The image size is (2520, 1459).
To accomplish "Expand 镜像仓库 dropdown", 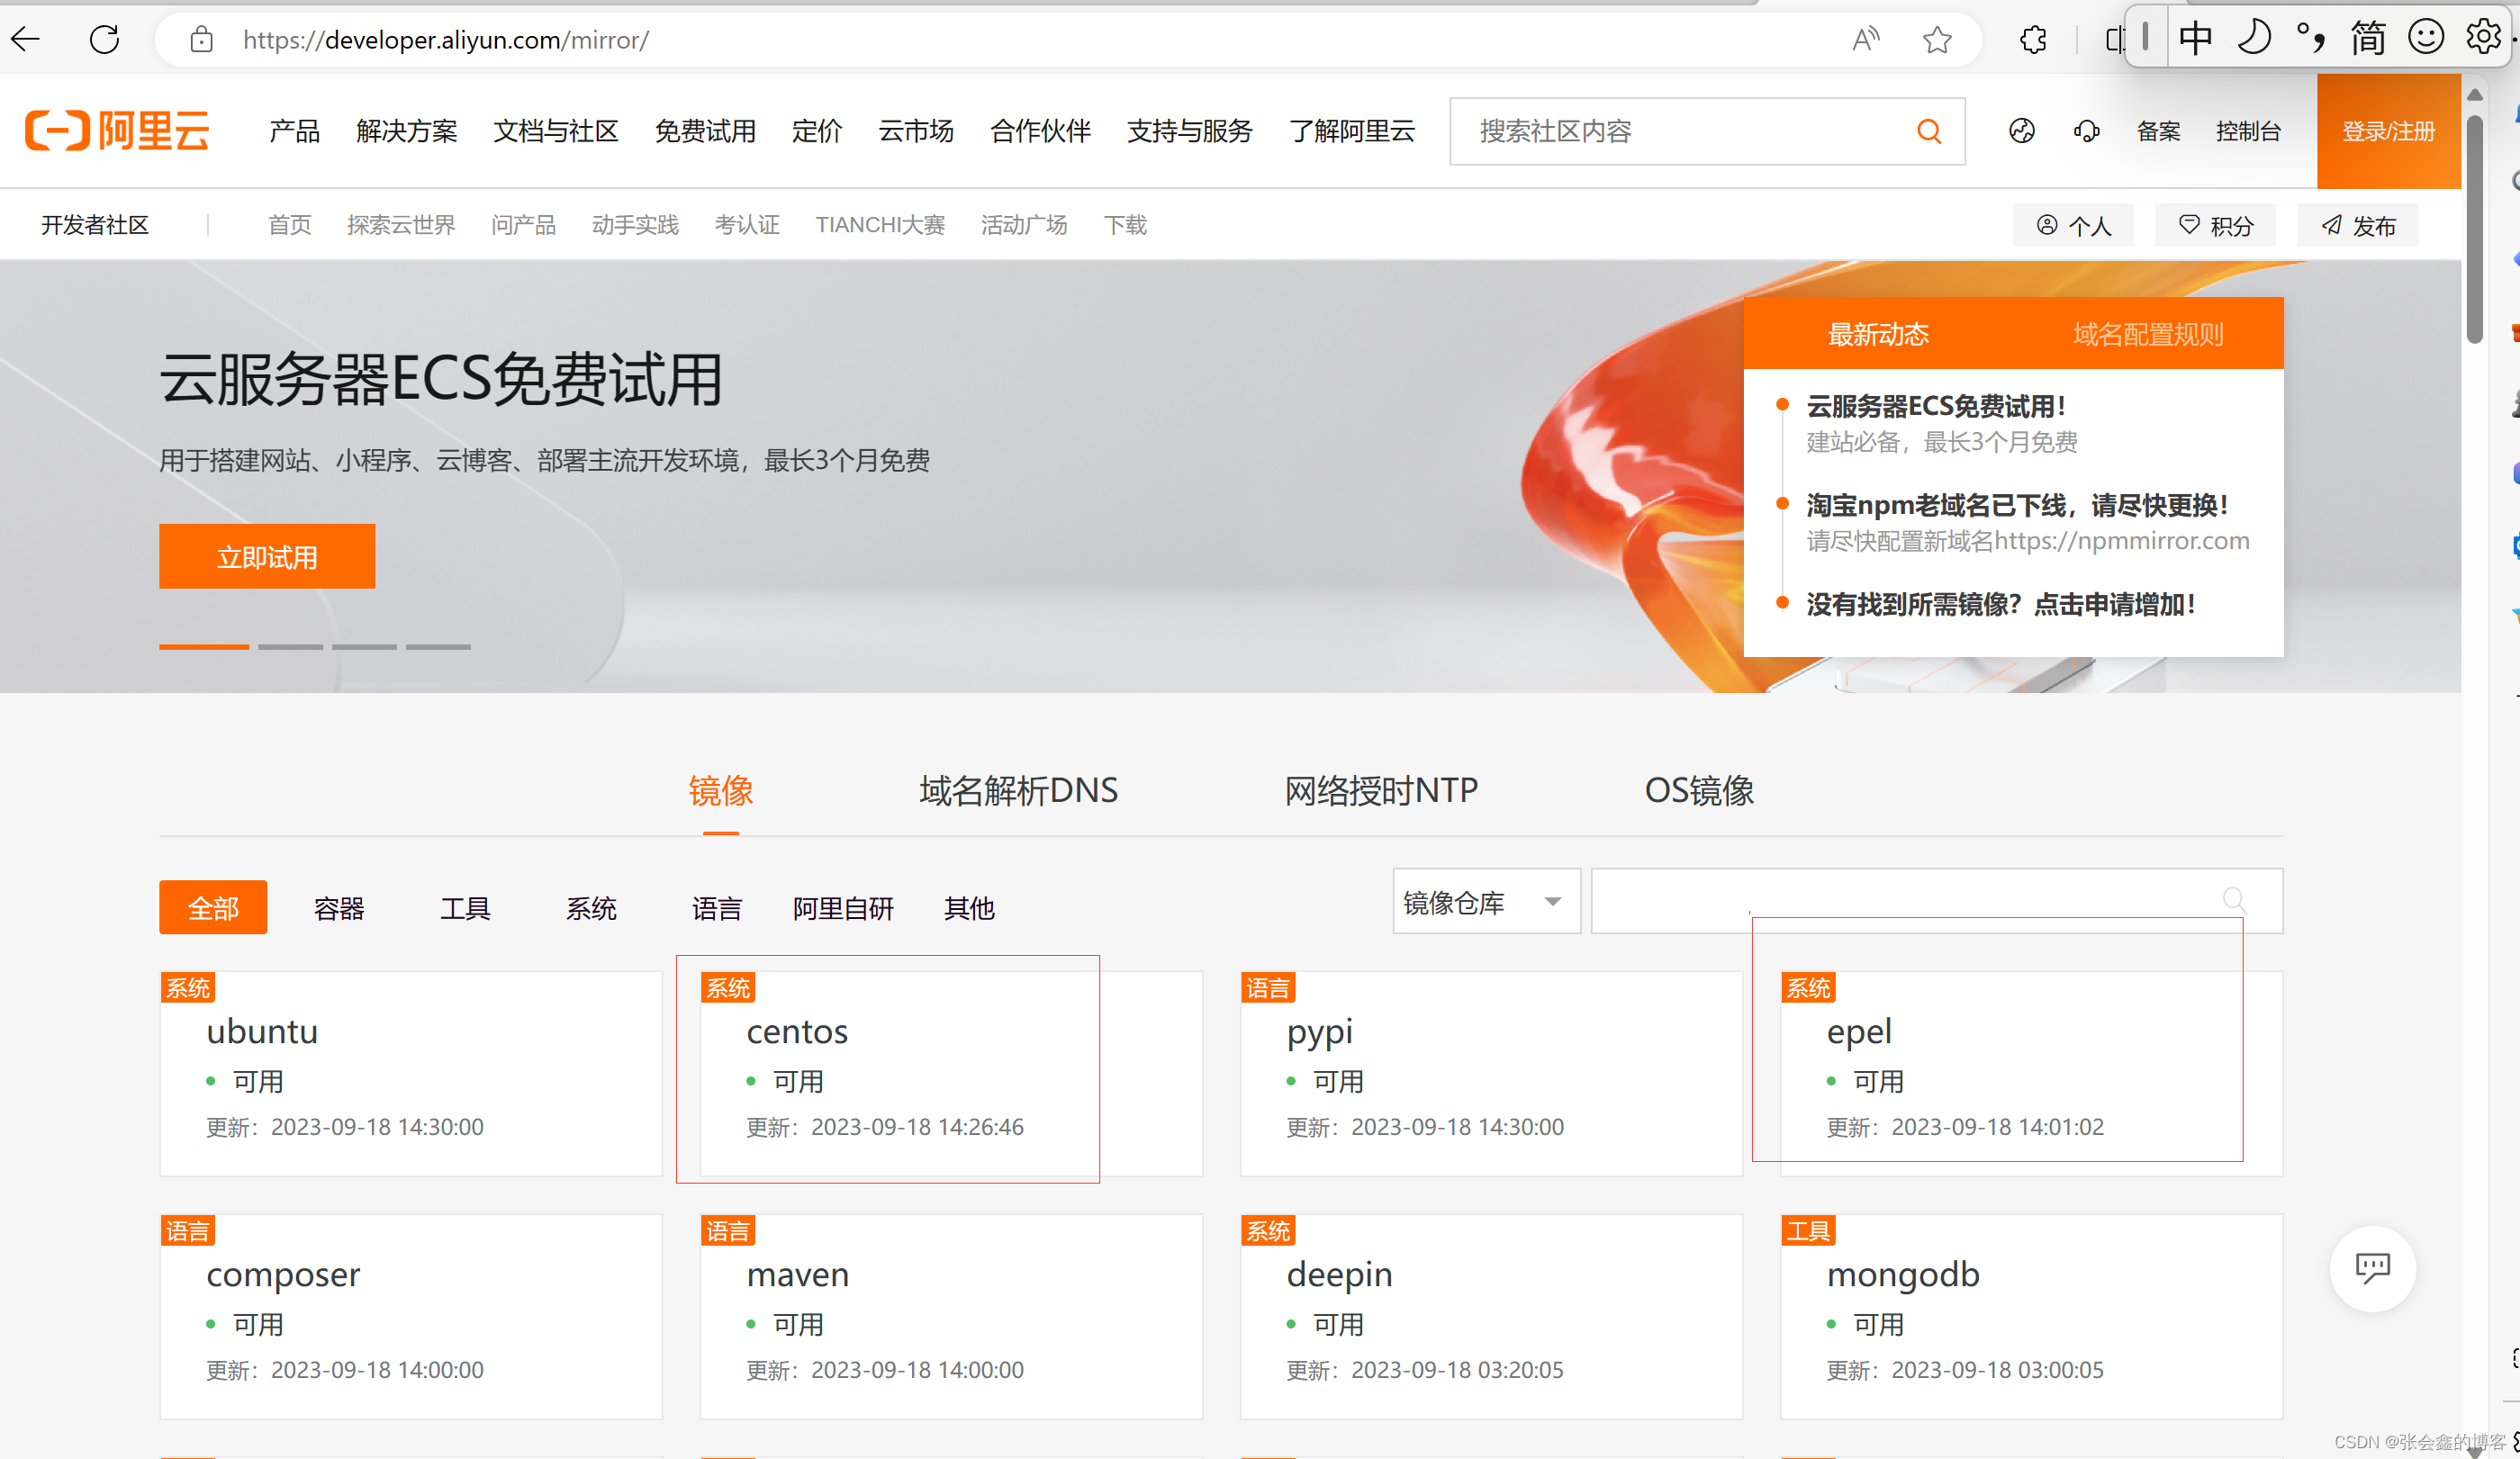I will (x=1486, y=901).
